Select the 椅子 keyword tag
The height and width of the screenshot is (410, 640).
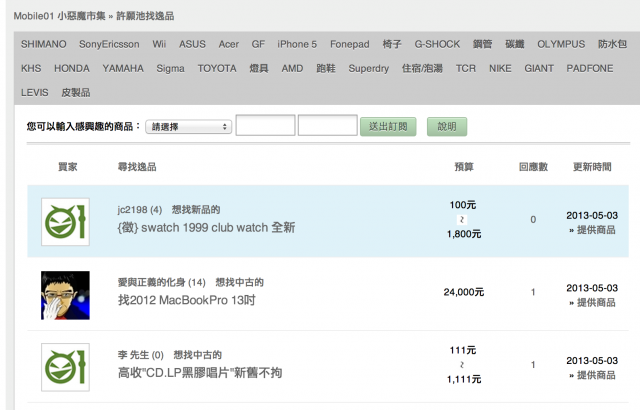(392, 44)
